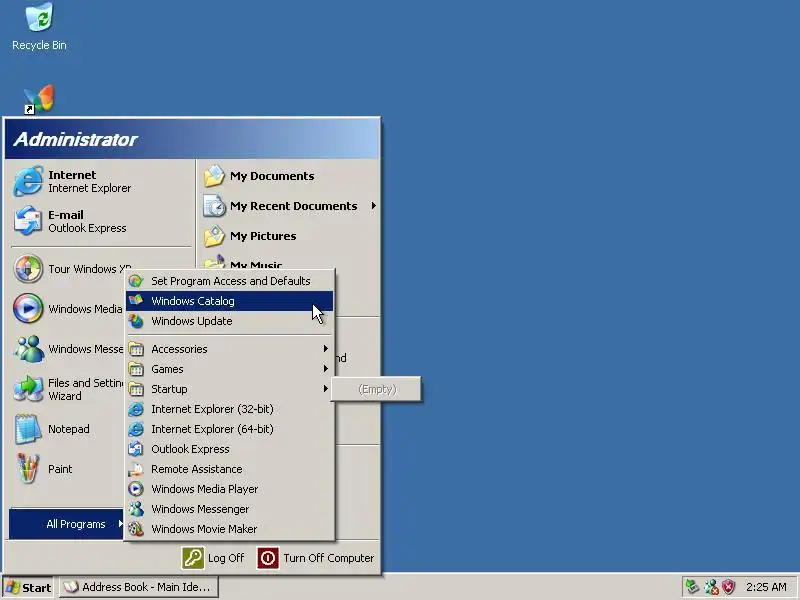Click Internet Explorer (64-bit) icon
This screenshot has height=600, width=800.
(x=136, y=429)
